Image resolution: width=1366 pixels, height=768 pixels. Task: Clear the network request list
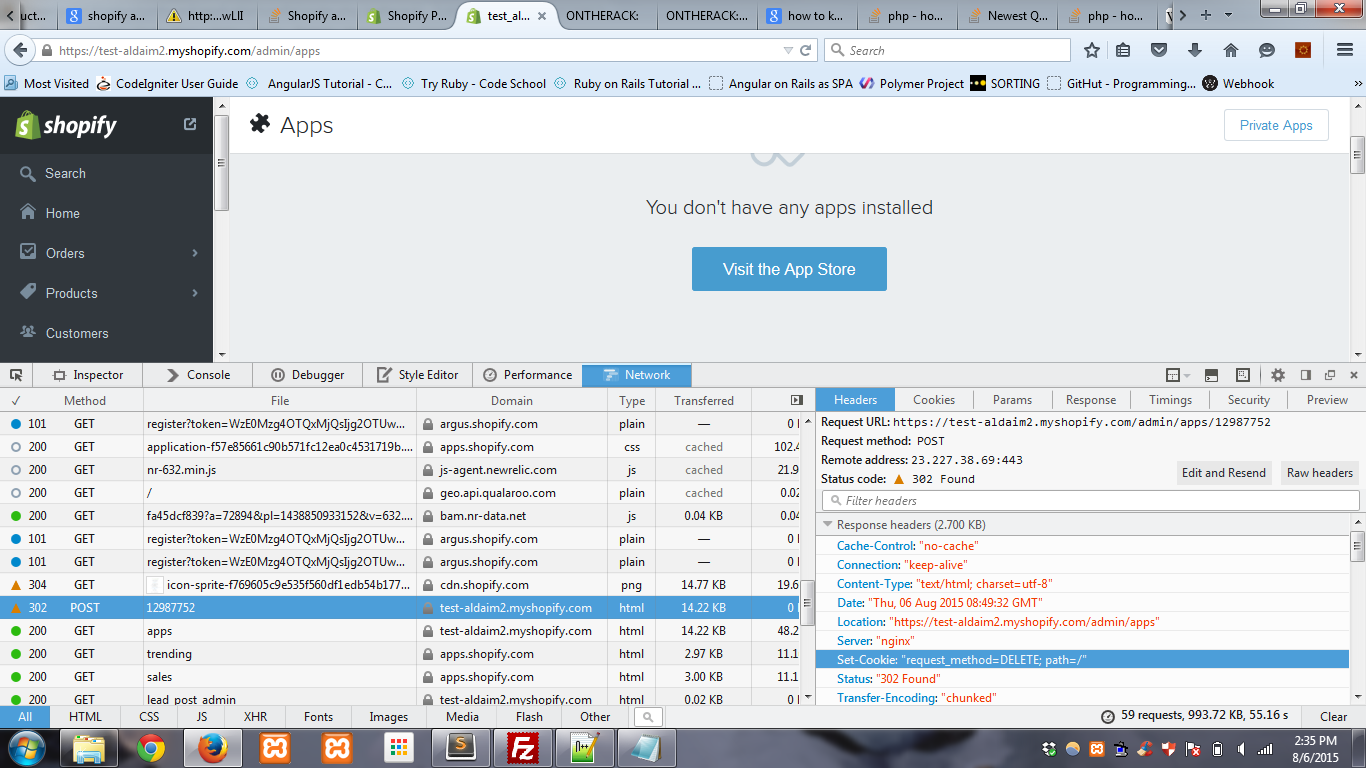pos(1333,717)
